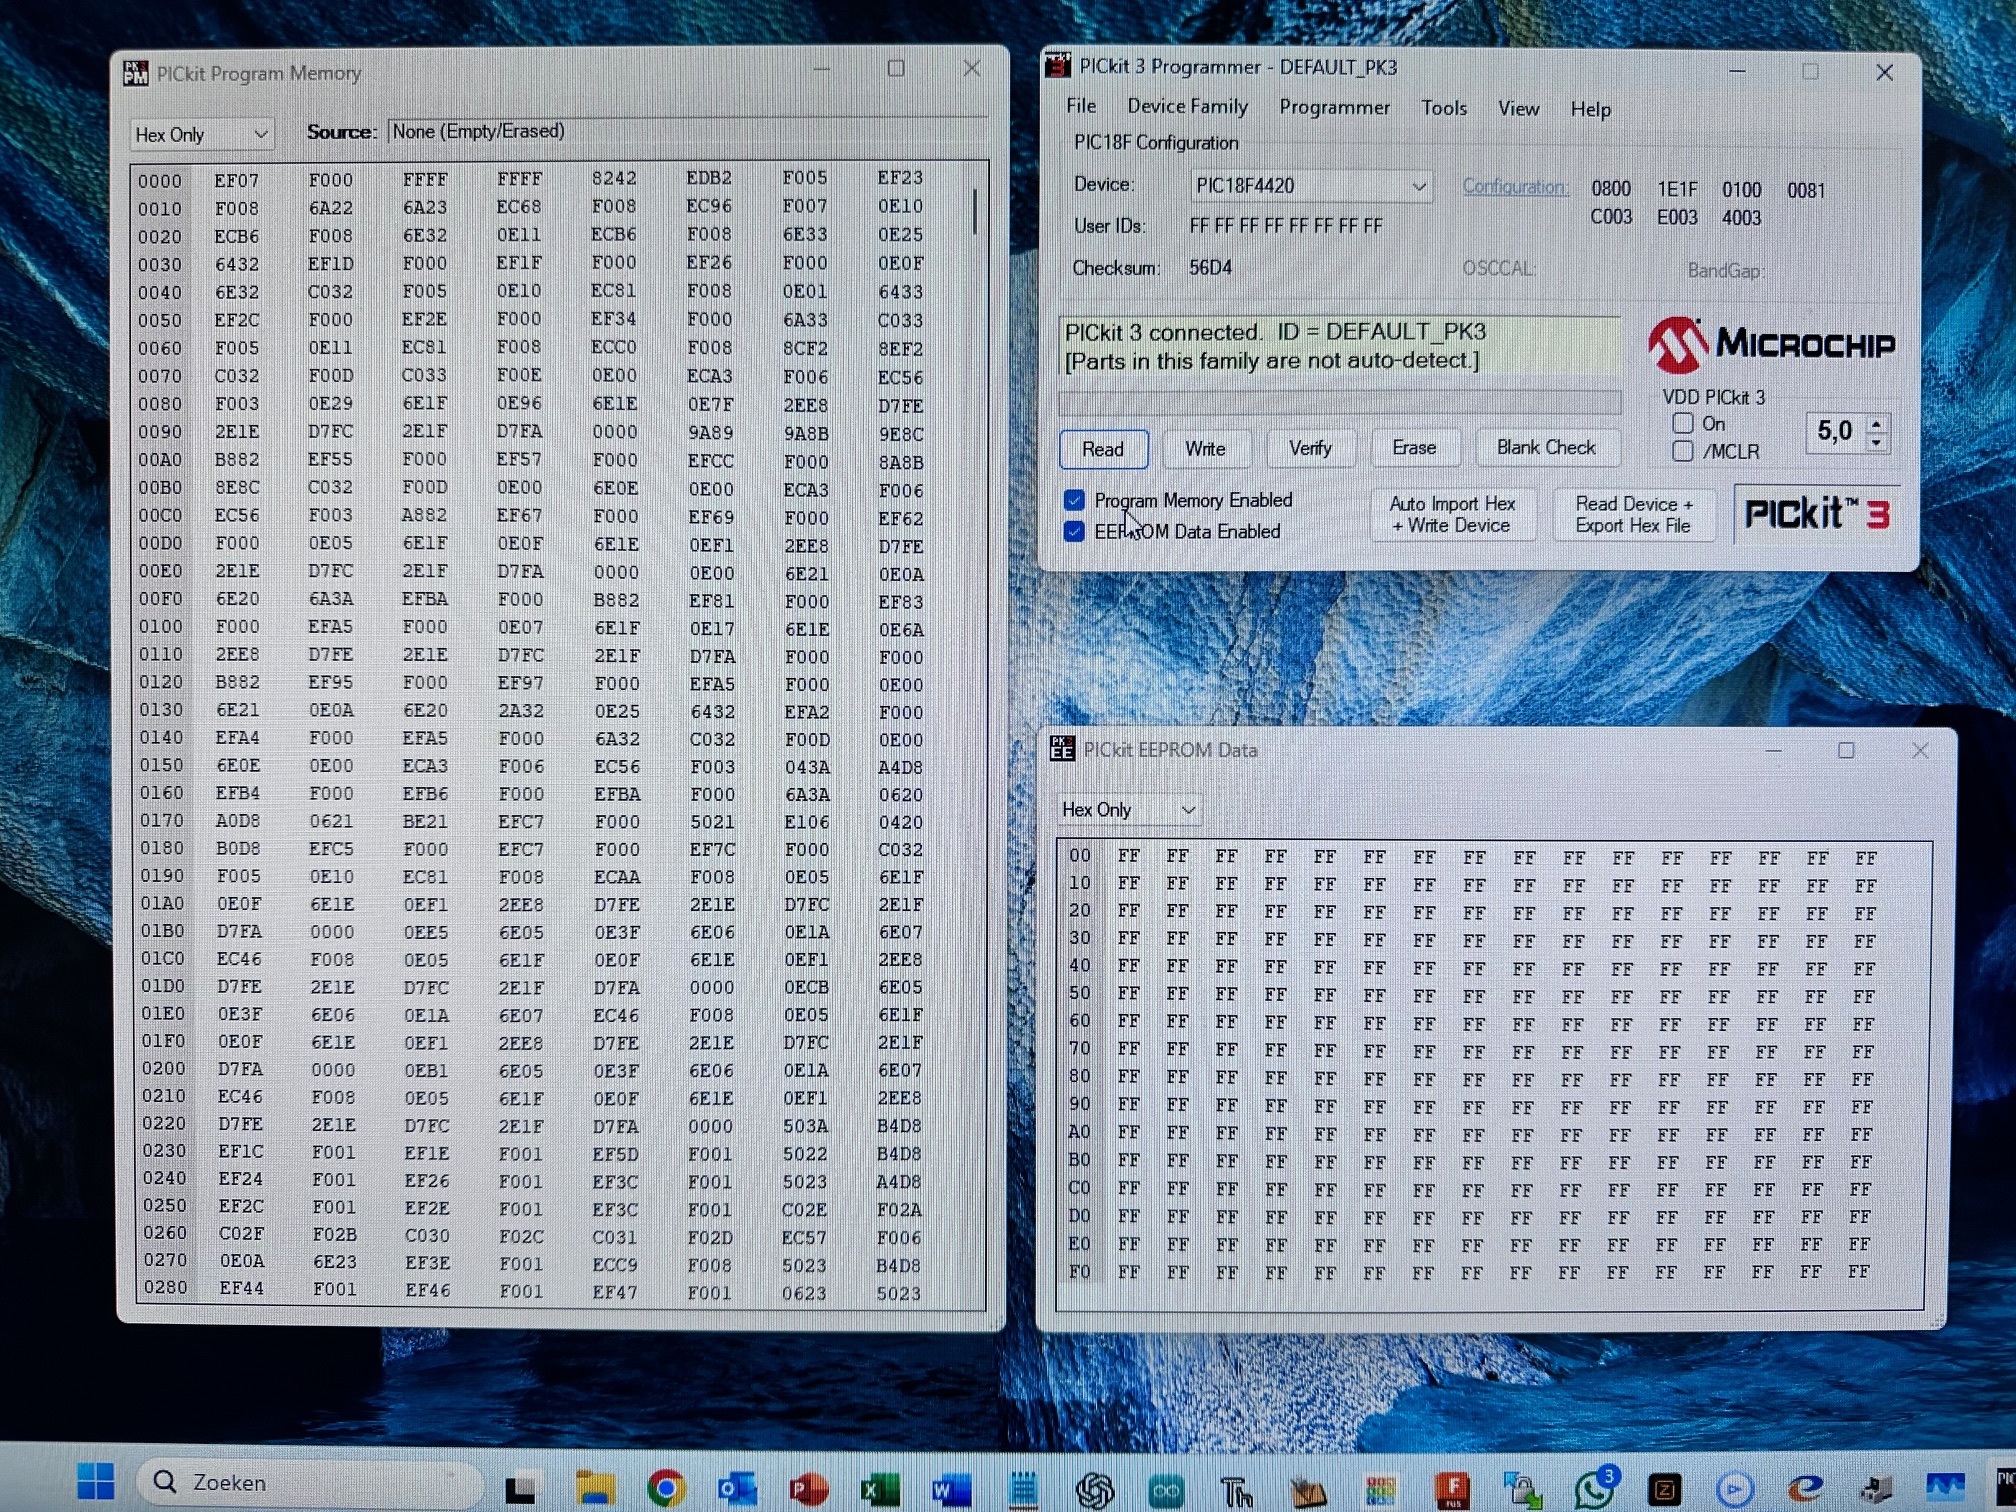Click the Write button
Image resolution: width=2016 pixels, height=1512 pixels.
[x=1205, y=448]
